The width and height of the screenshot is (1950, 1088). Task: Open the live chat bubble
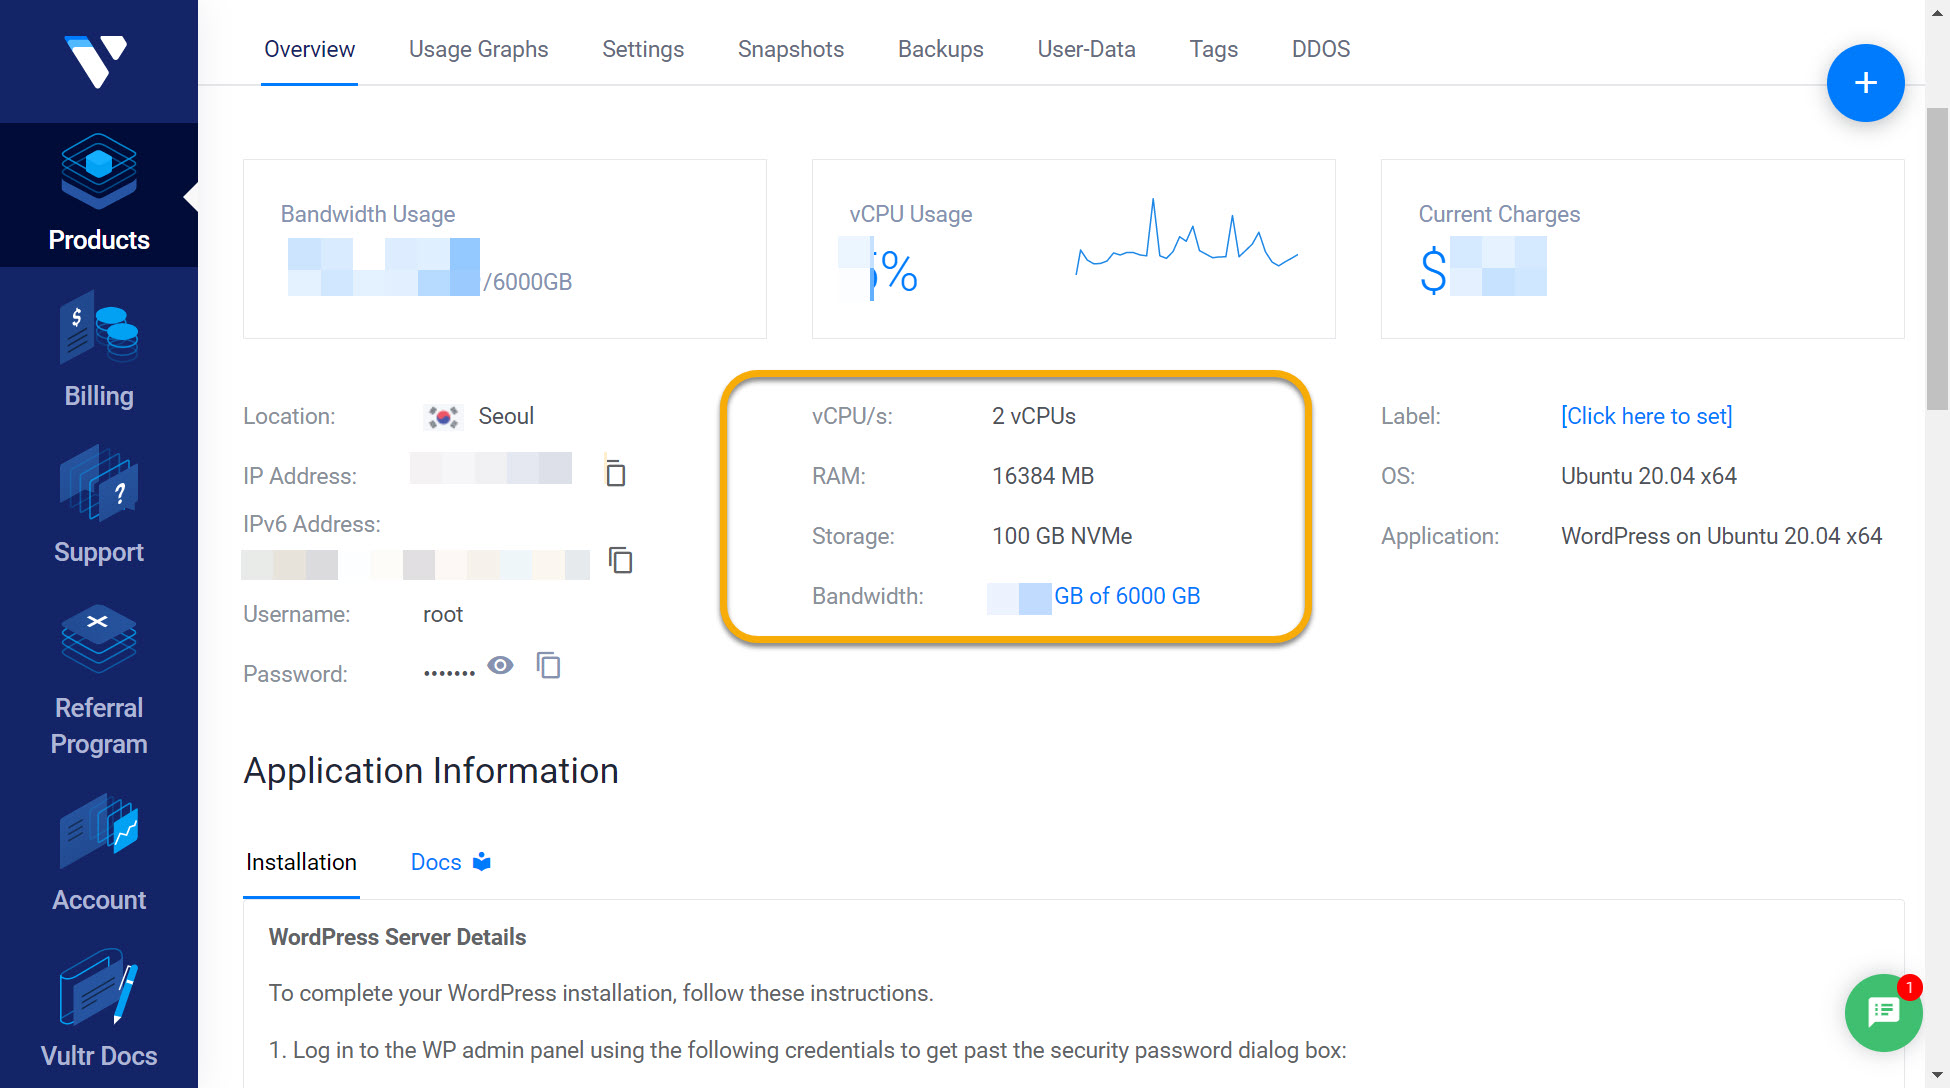click(x=1883, y=1012)
